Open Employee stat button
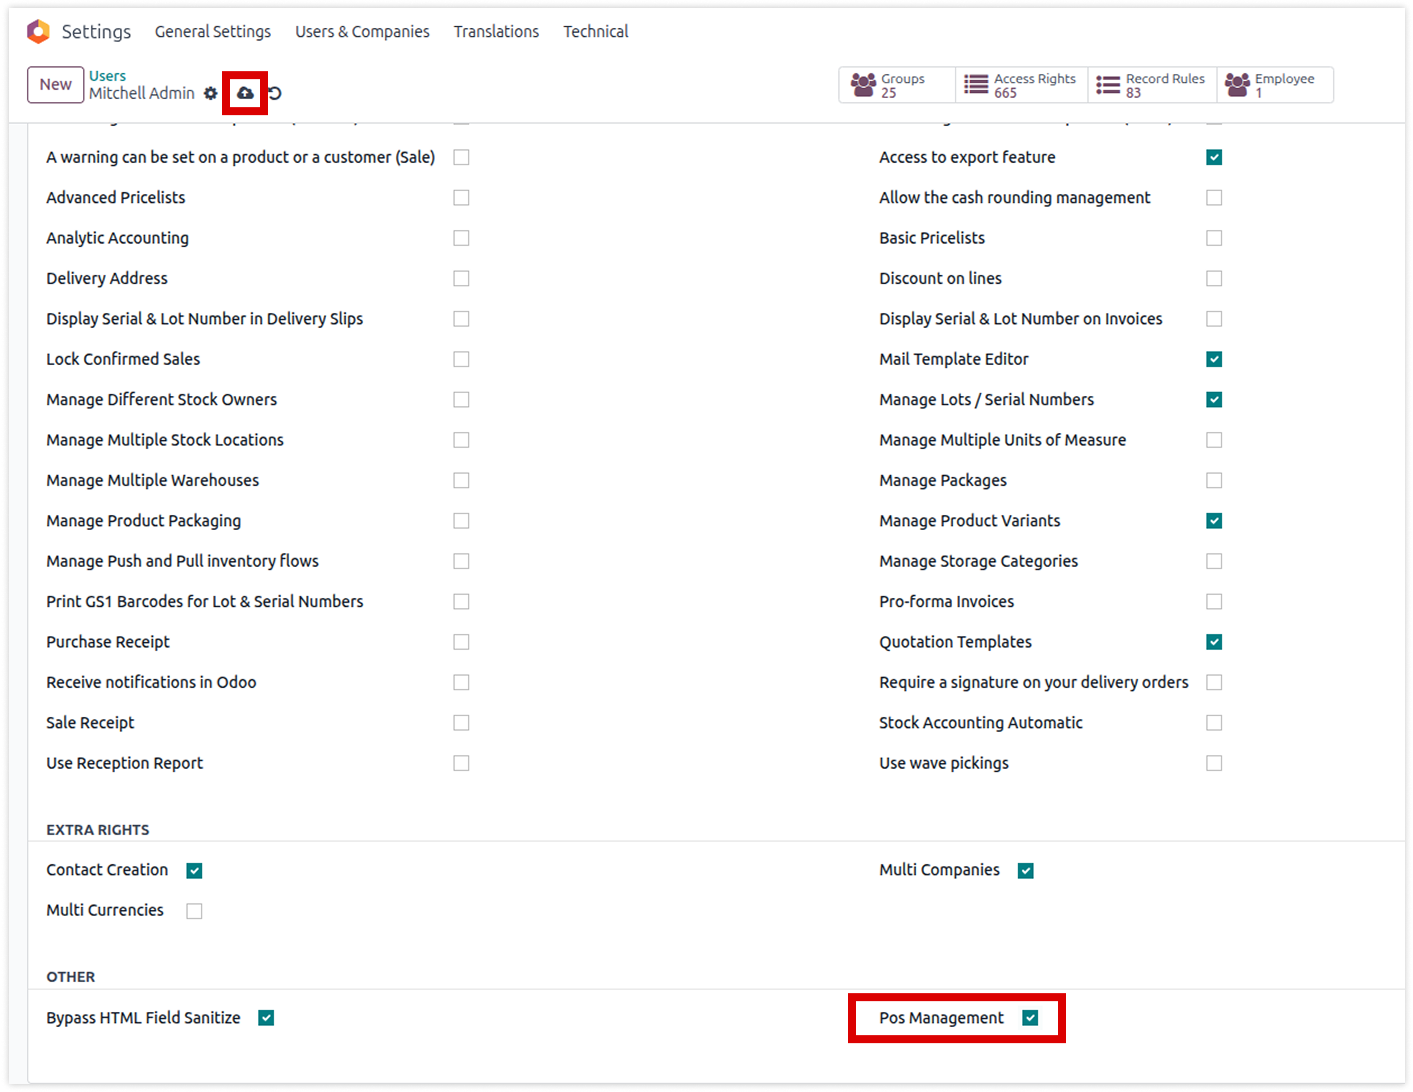The height and width of the screenshot is (1092, 1413). tap(1274, 85)
